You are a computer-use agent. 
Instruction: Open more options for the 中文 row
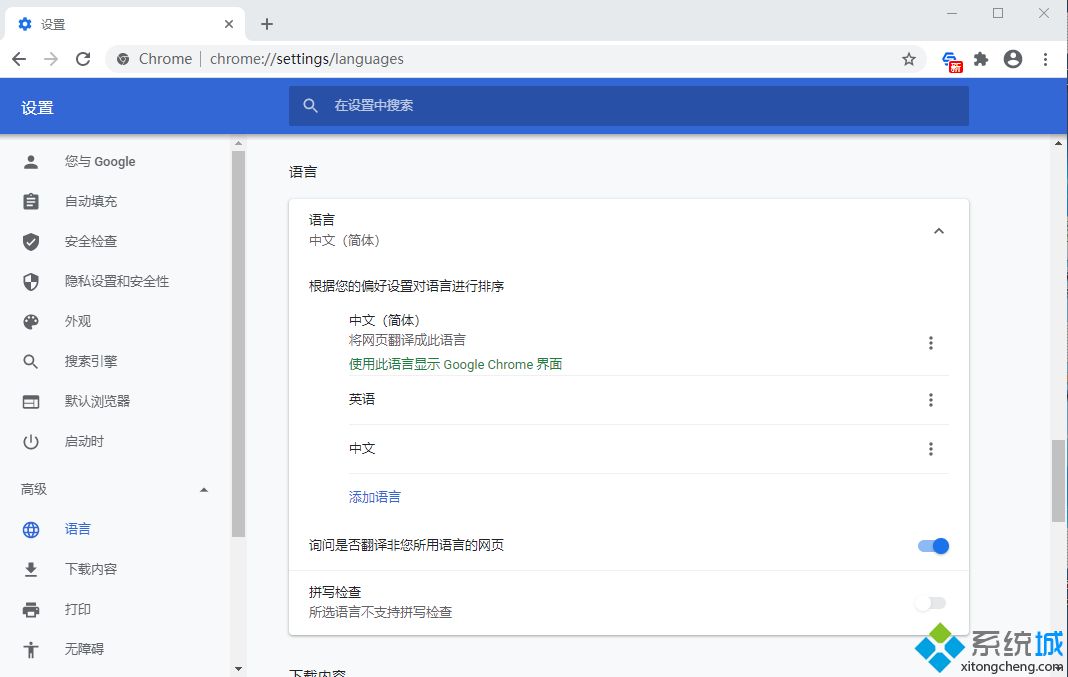click(x=930, y=449)
